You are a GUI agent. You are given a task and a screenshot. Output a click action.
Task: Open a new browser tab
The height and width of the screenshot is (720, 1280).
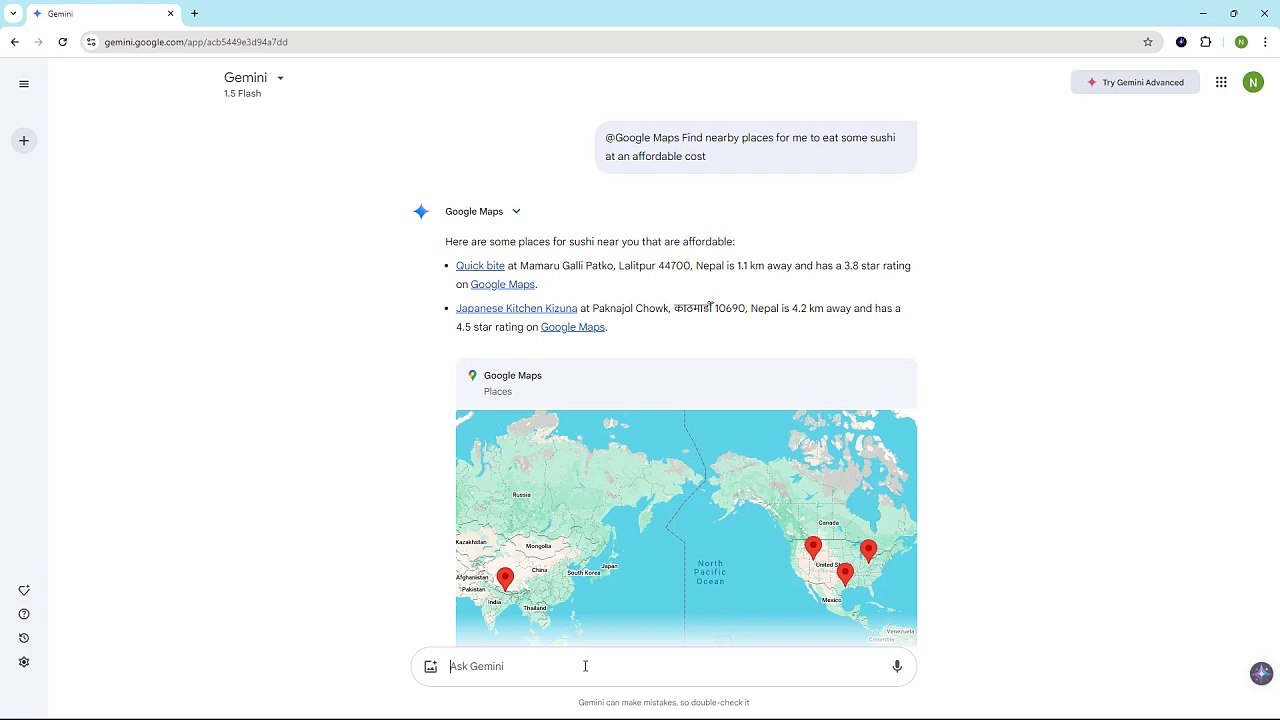[194, 14]
